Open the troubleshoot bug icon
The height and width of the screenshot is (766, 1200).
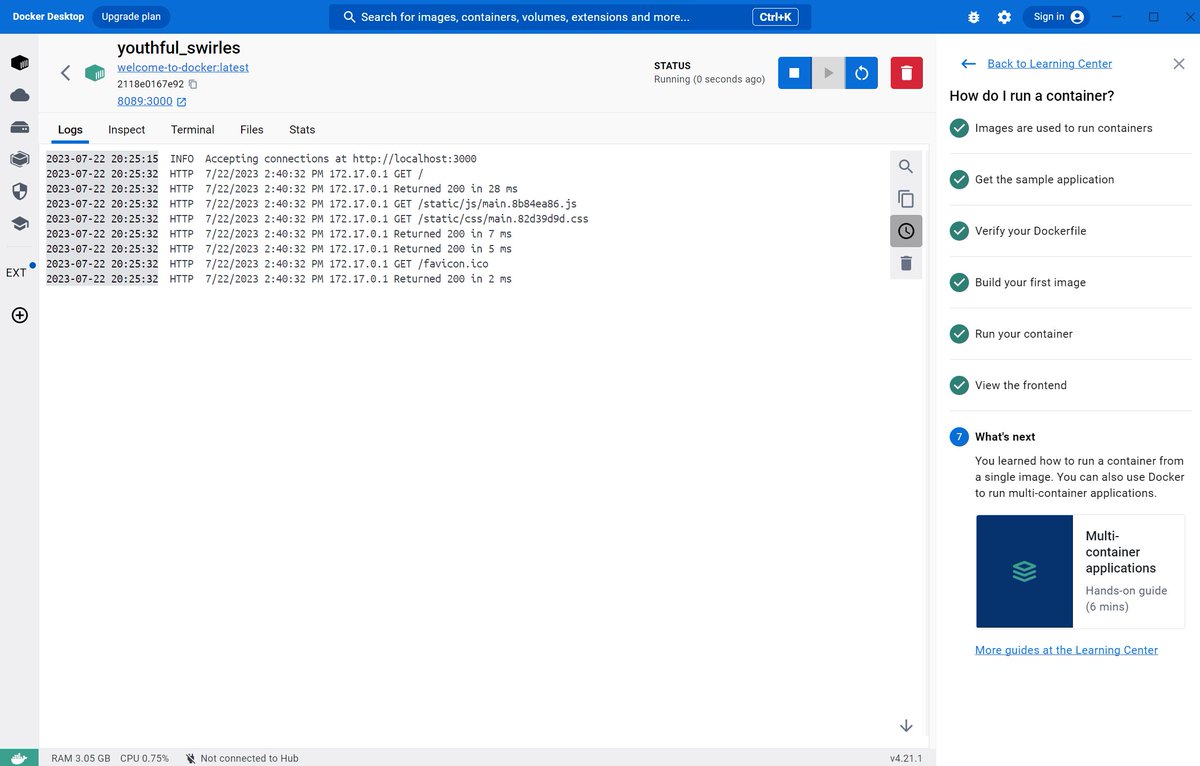coord(974,17)
